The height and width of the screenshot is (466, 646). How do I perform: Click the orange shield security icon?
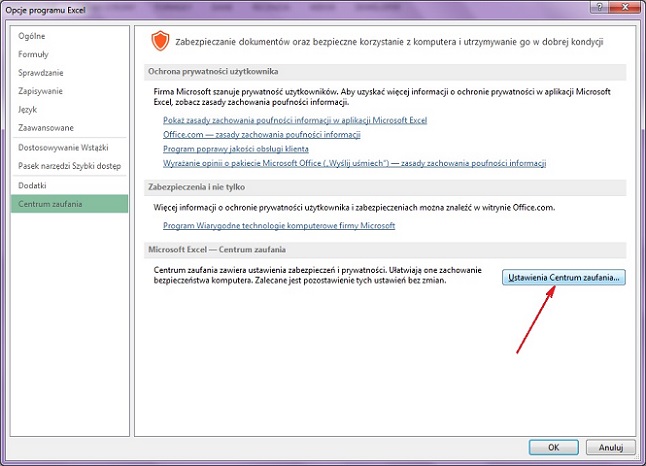160,41
